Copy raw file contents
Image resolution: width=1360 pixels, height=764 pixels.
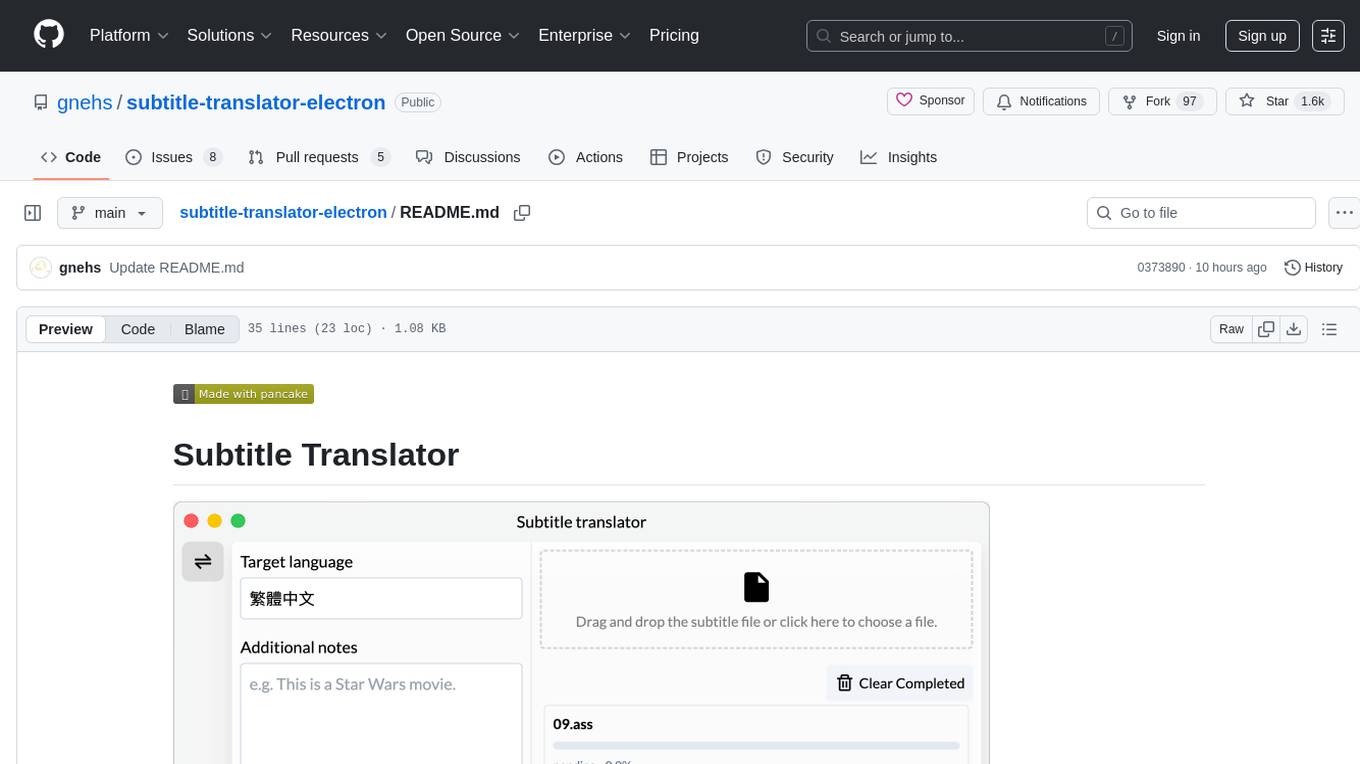tap(1266, 329)
